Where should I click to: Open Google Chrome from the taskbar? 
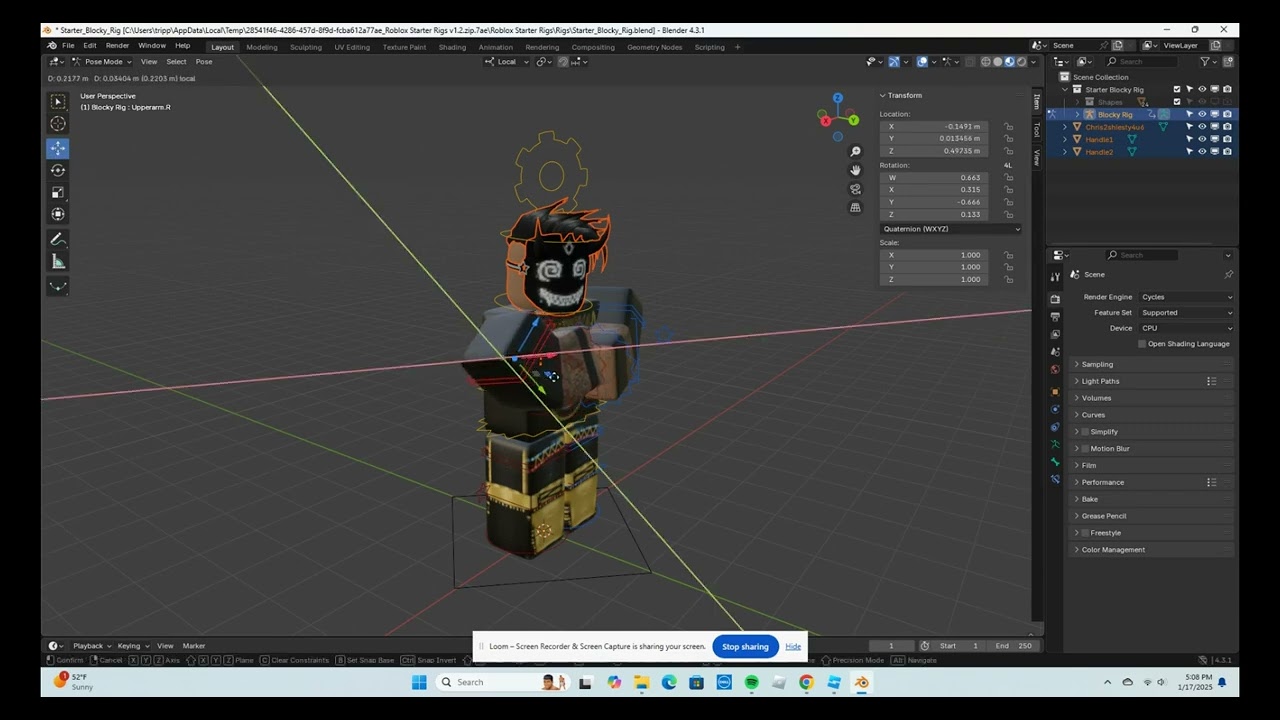(x=806, y=683)
